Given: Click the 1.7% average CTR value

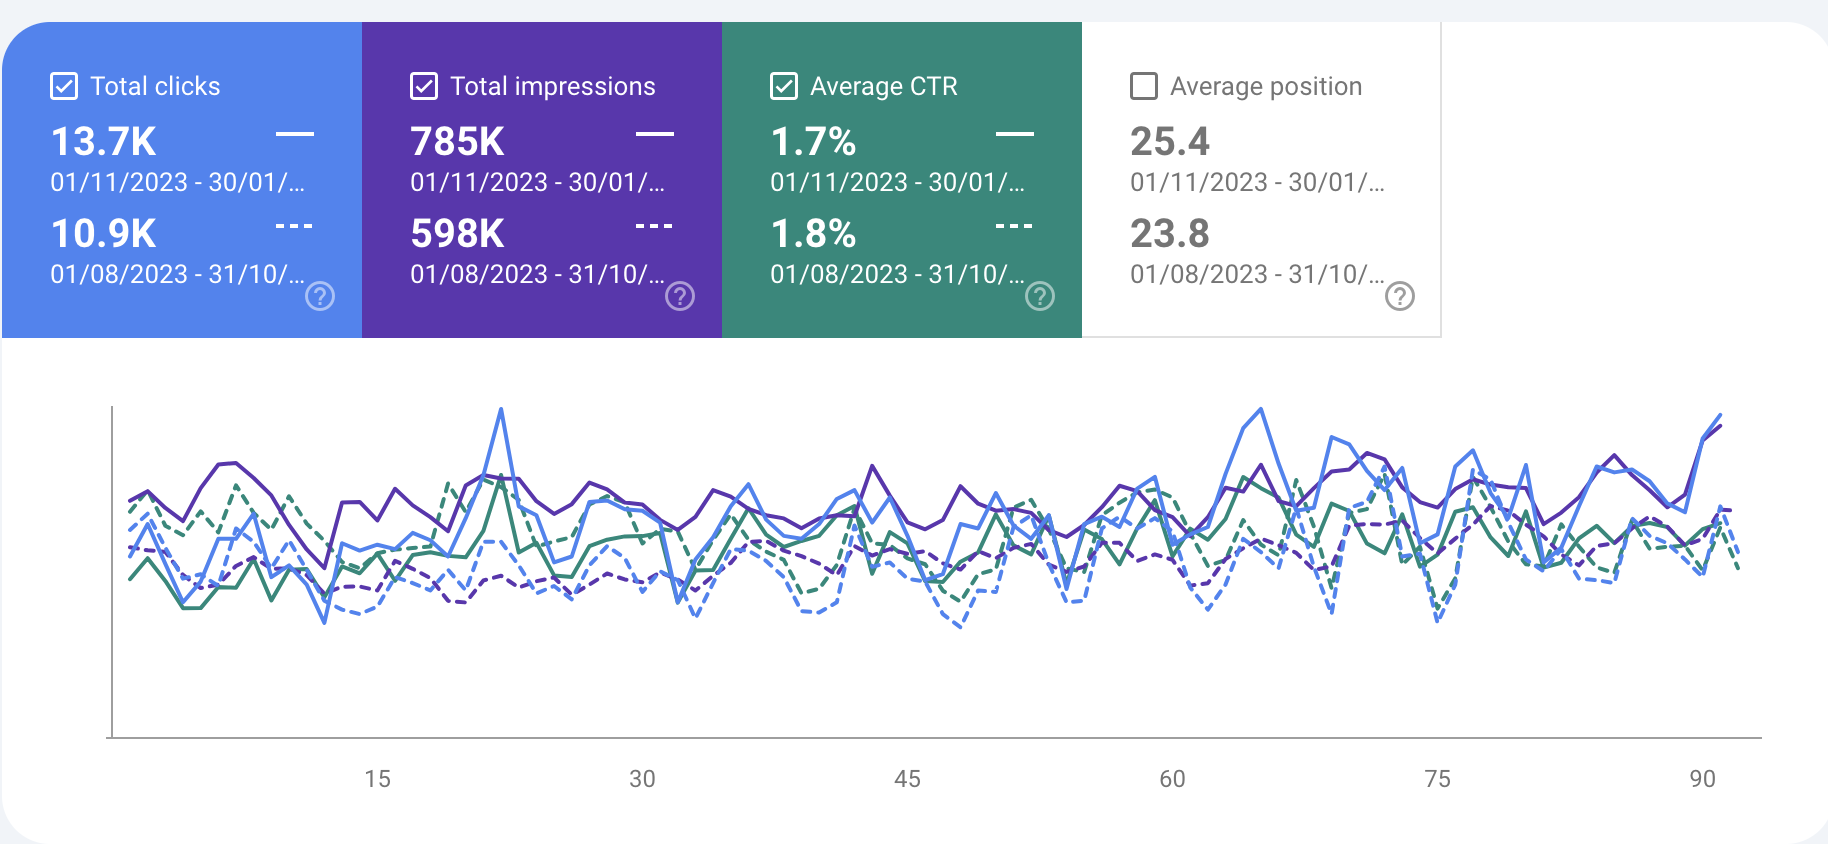Looking at the screenshot, I should pos(813,142).
